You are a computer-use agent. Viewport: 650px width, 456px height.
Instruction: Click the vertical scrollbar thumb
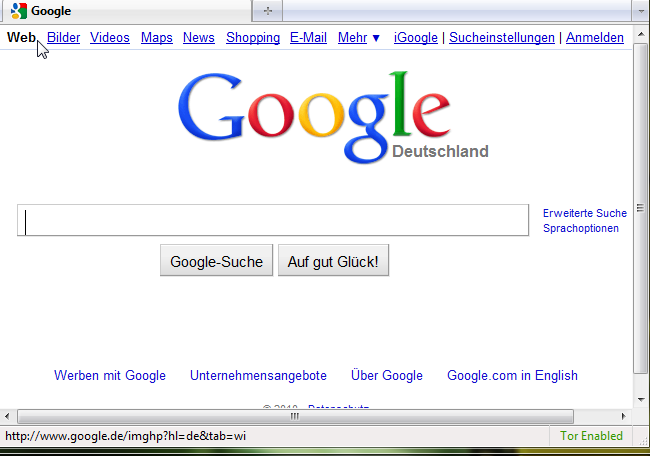click(641, 207)
